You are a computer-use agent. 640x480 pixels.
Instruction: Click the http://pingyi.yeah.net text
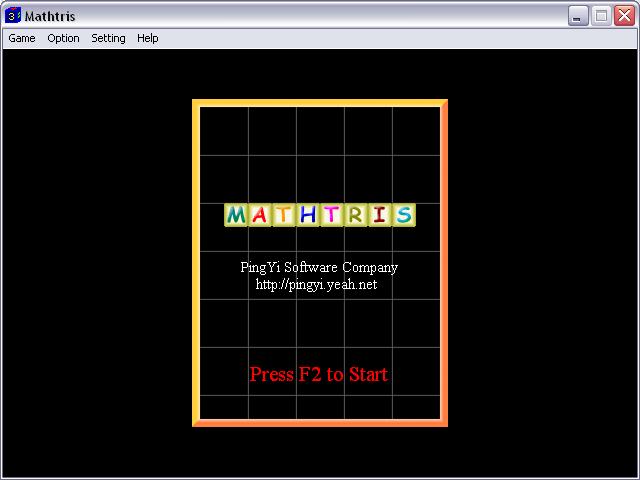(x=316, y=284)
